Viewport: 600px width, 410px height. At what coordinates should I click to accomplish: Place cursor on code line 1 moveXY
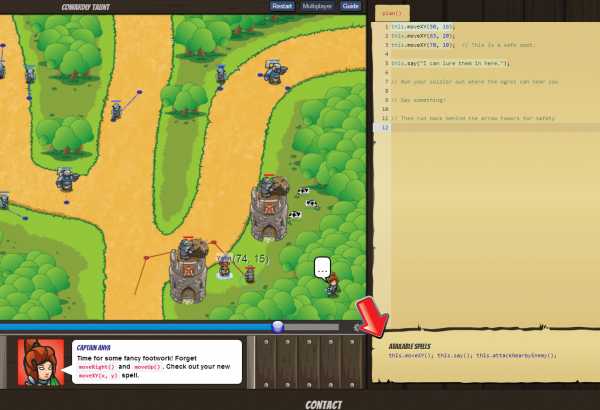click(422, 27)
